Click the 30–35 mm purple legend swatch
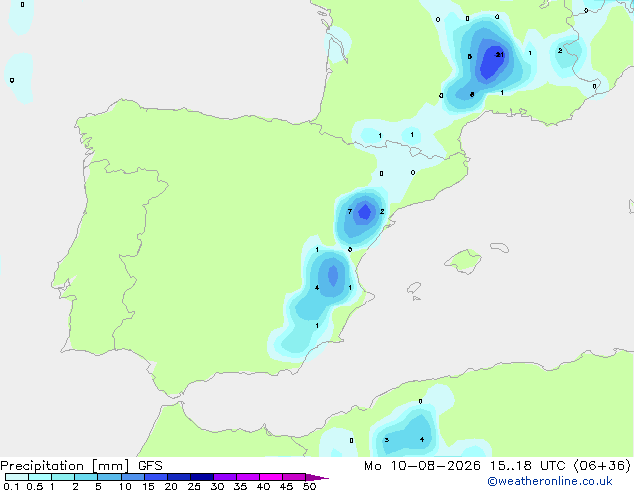This screenshot has height=490, width=634. pos(225,477)
